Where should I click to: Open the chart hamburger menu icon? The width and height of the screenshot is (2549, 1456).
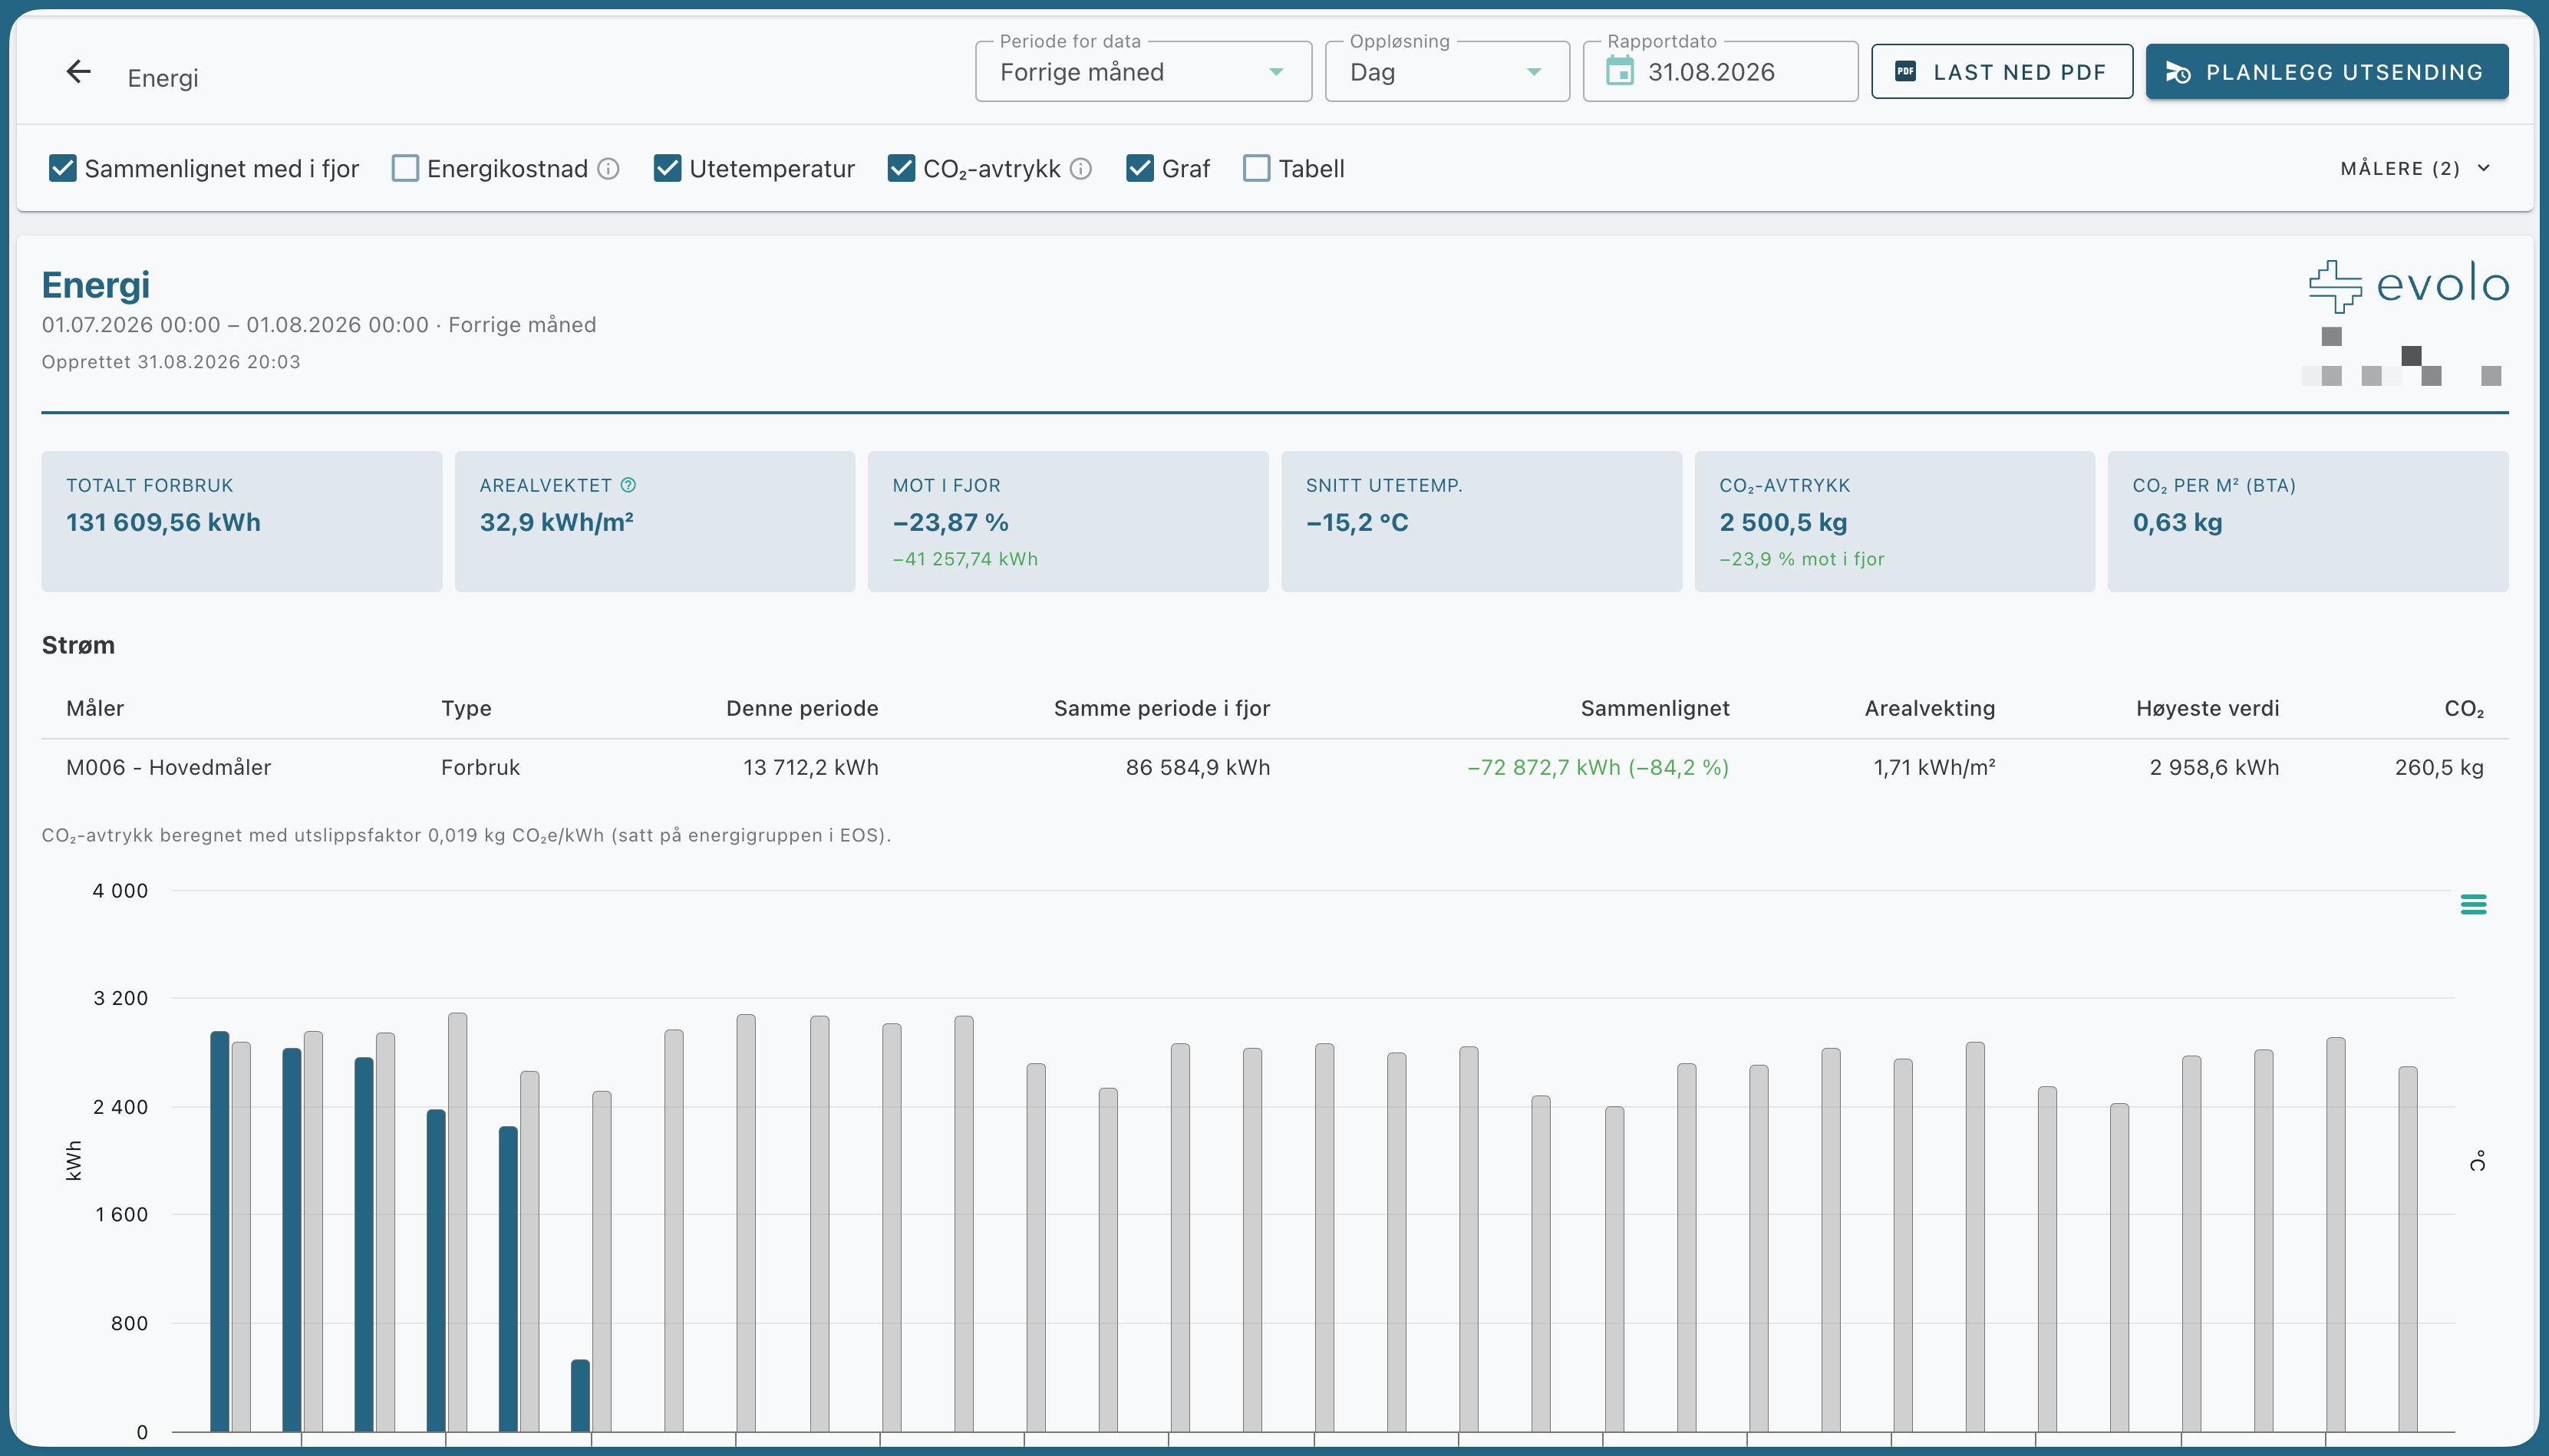tap(2473, 904)
